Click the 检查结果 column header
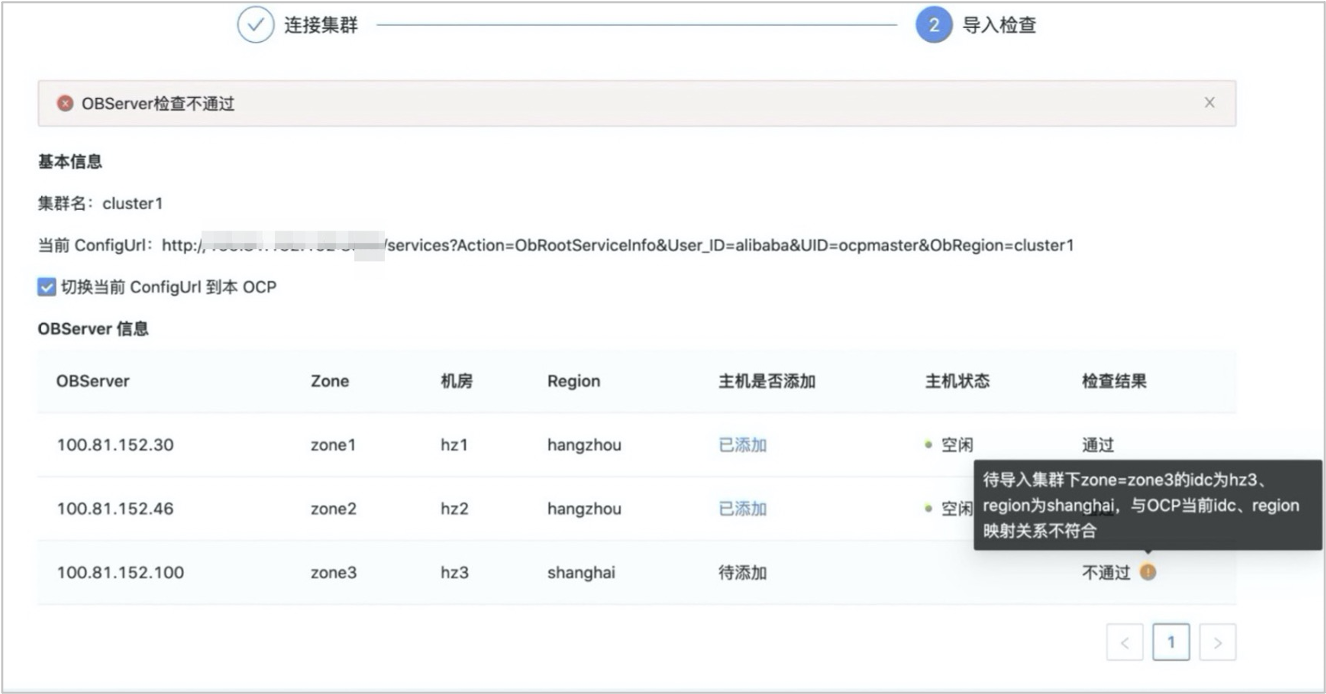Viewport: 1326px width, 694px height. (x=1114, y=381)
